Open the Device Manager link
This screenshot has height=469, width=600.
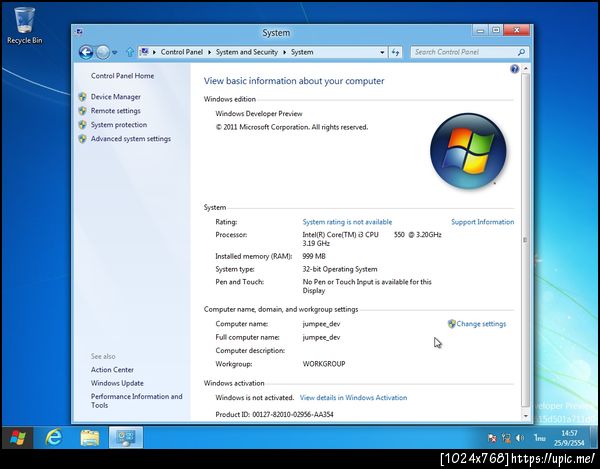pos(116,97)
